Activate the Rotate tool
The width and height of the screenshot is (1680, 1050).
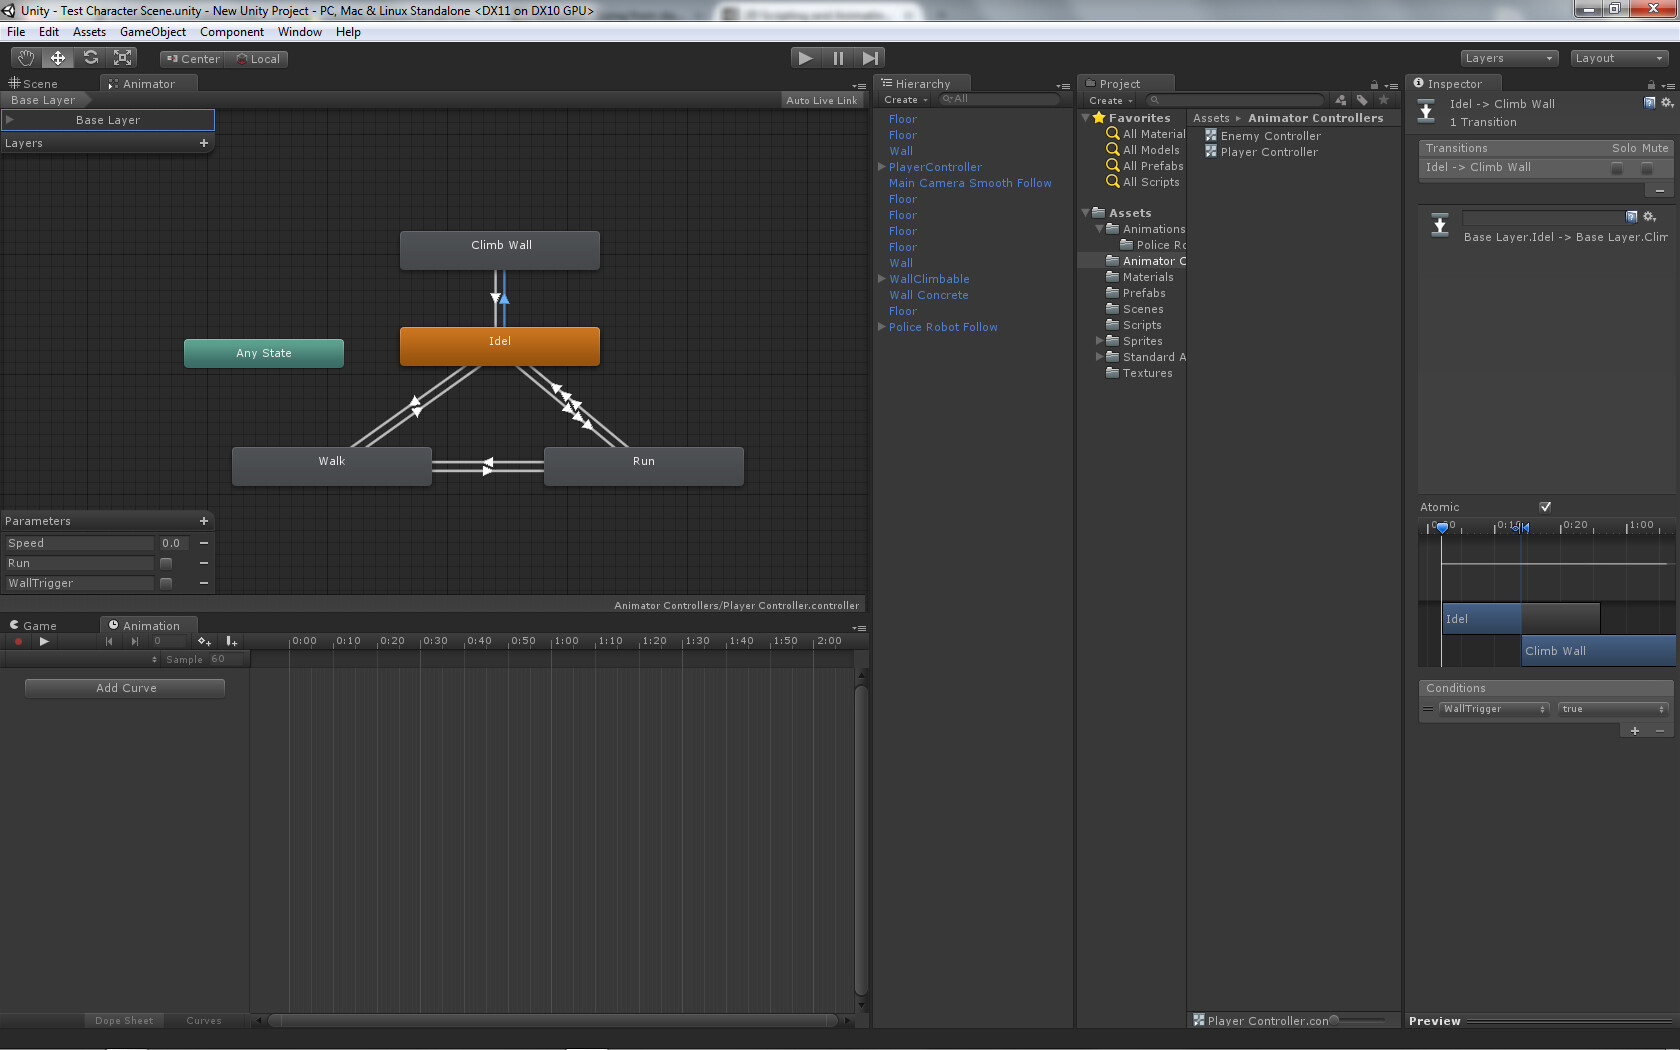tap(90, 57)
